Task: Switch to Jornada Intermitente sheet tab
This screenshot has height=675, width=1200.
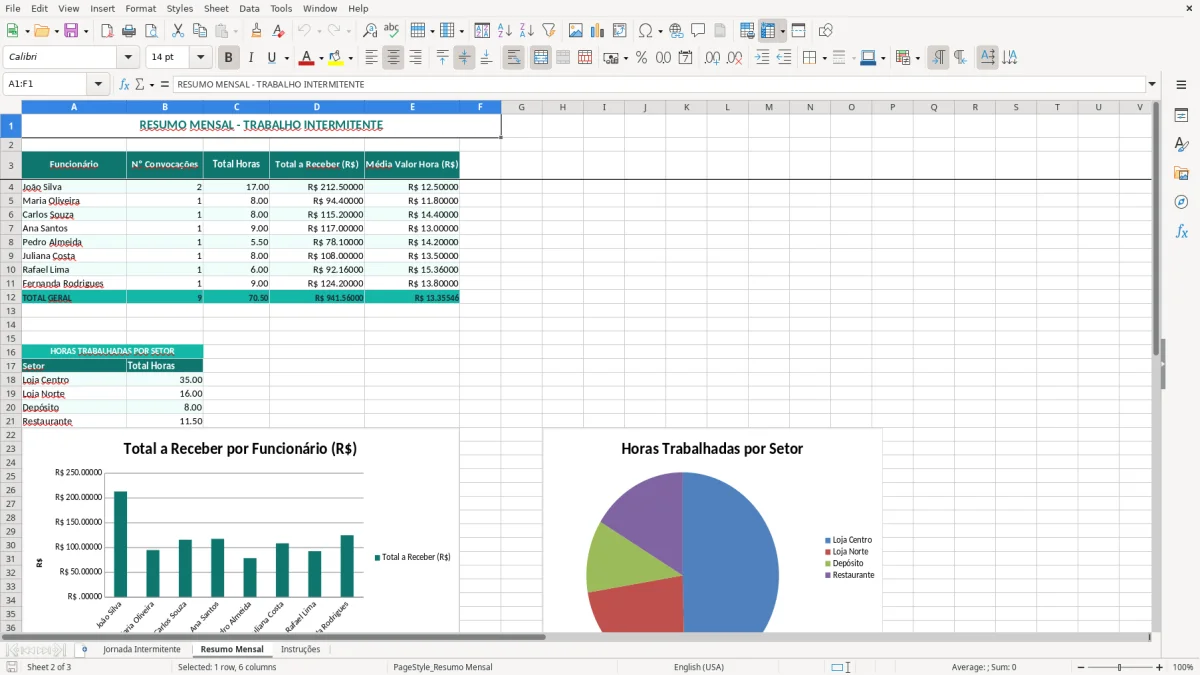Action: [142, 649]
